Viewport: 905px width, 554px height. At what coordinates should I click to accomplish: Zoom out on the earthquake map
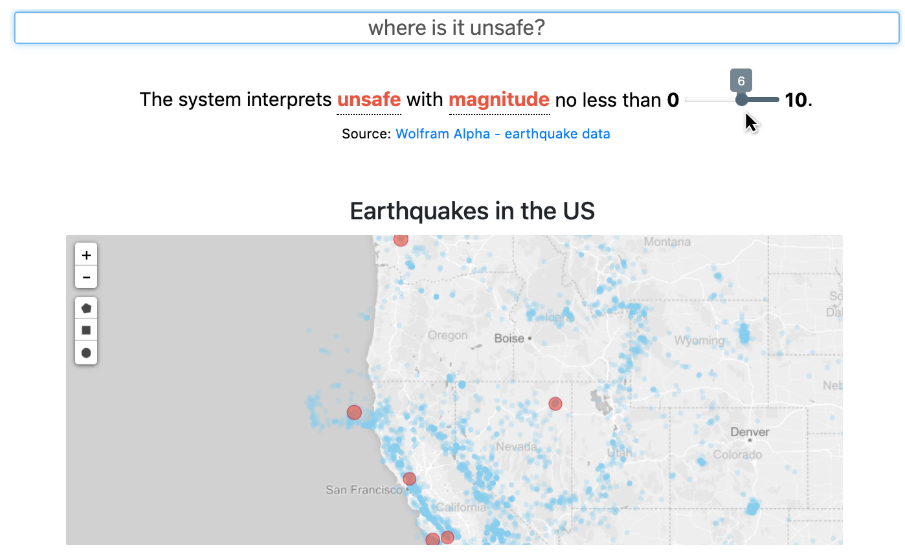[x=87, y=277]
